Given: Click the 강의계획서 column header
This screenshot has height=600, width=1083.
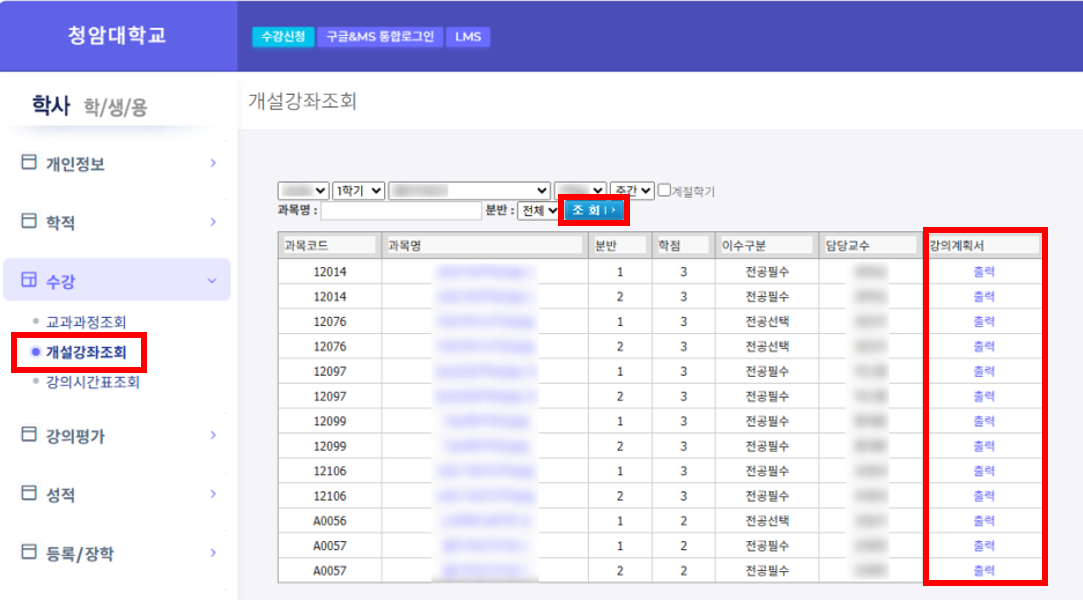Looking at the screenshot, I should 984,245.
